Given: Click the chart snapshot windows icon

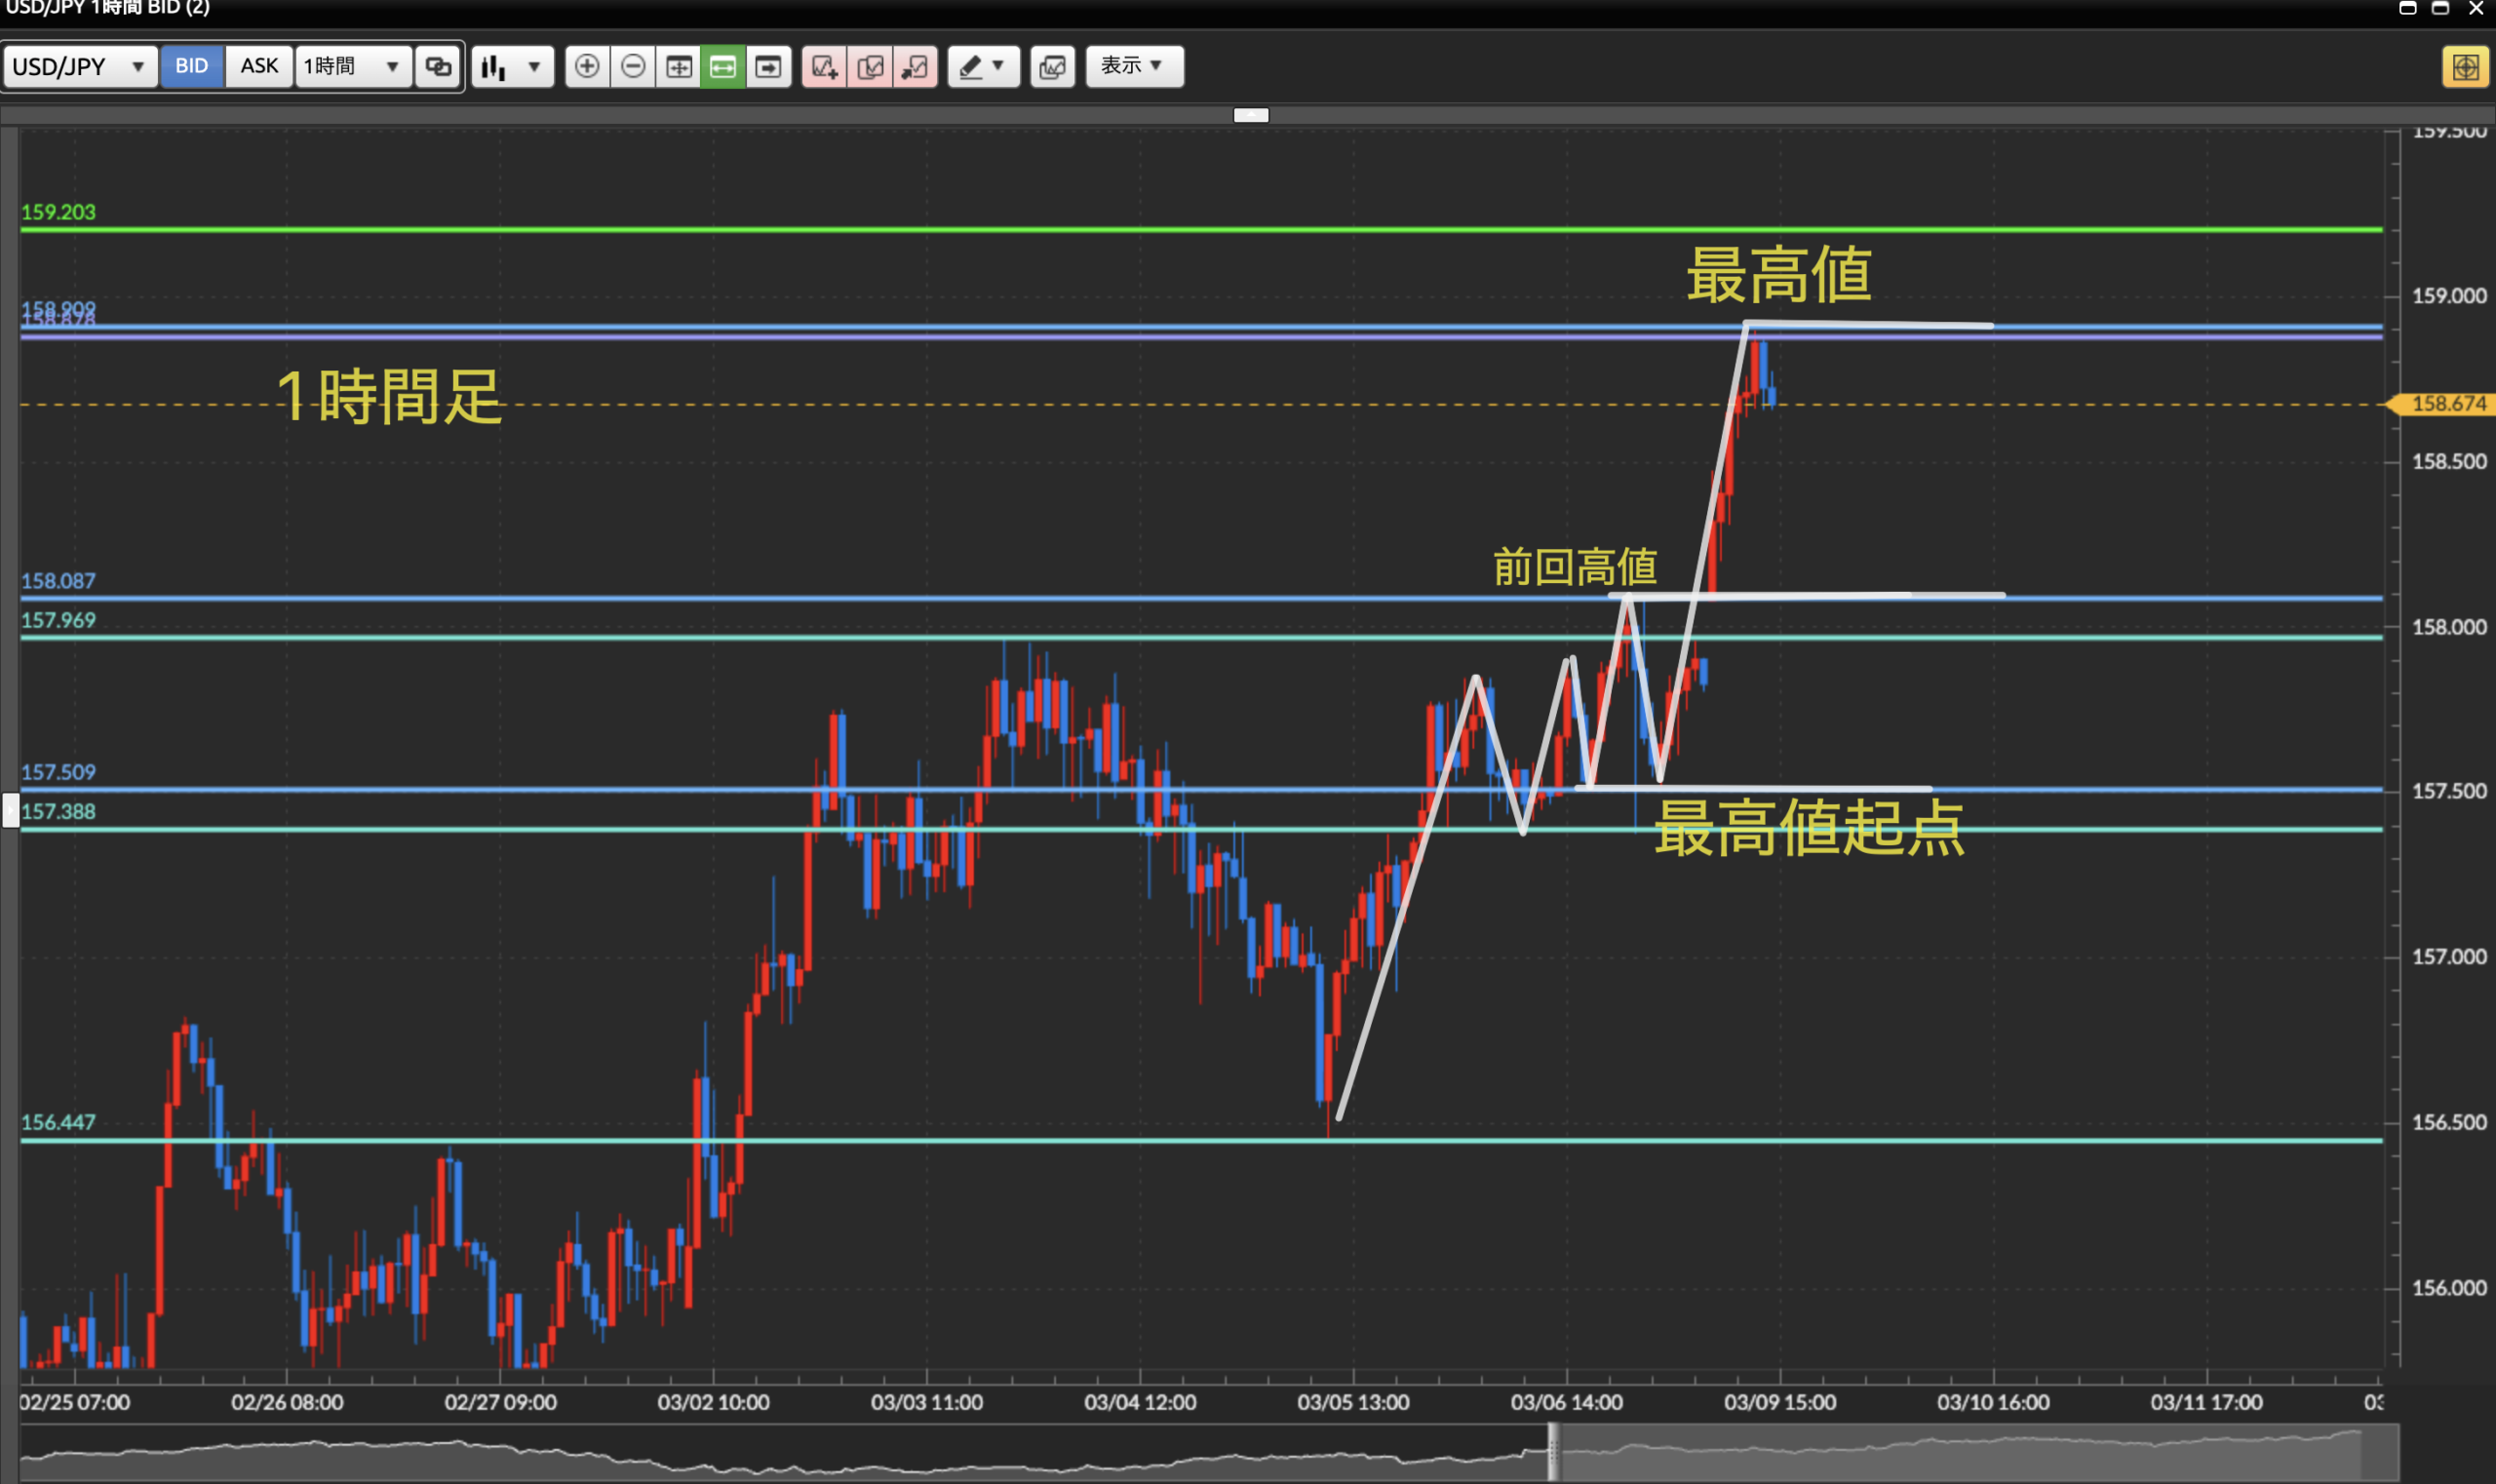Looking at the screenshot, I should point(1052,67).
